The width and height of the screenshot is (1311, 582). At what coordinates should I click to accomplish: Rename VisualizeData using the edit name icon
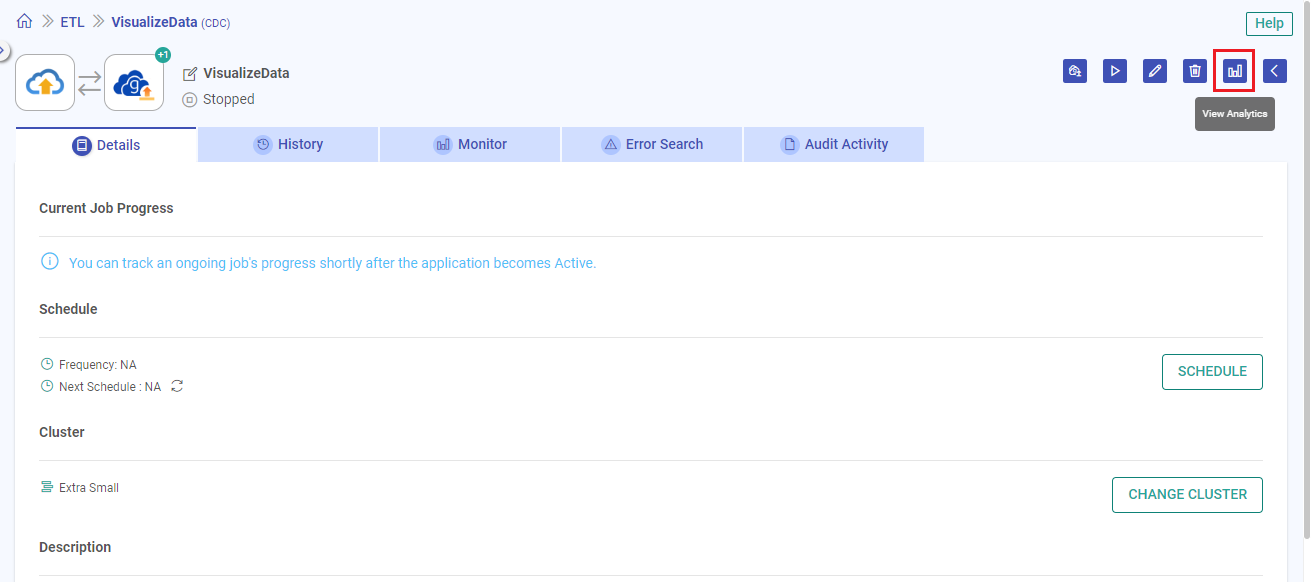[x=190, y=74]
